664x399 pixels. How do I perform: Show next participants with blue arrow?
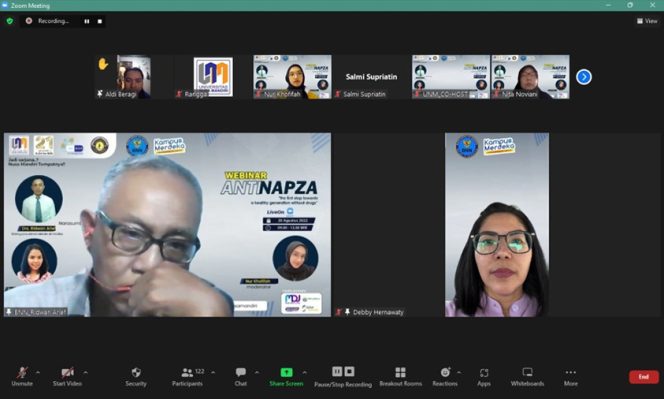point(584,77)
